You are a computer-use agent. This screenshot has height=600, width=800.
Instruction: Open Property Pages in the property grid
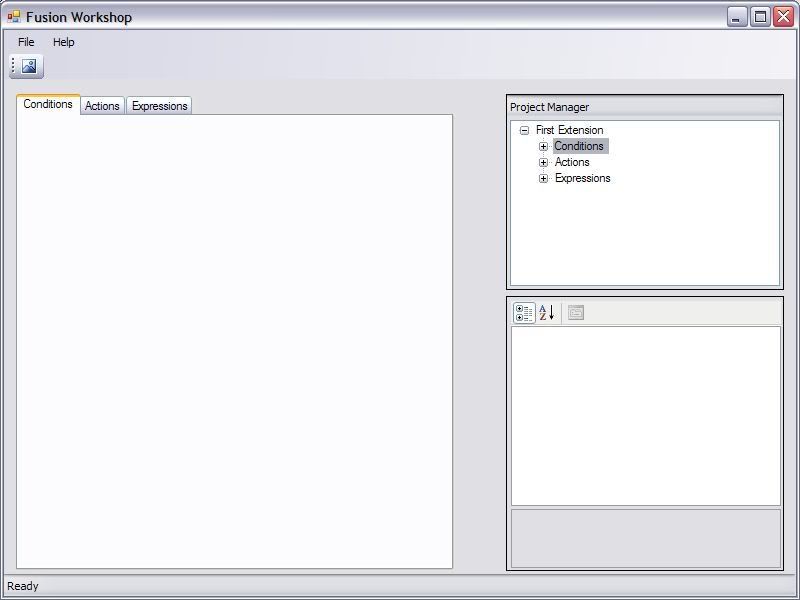576,313
